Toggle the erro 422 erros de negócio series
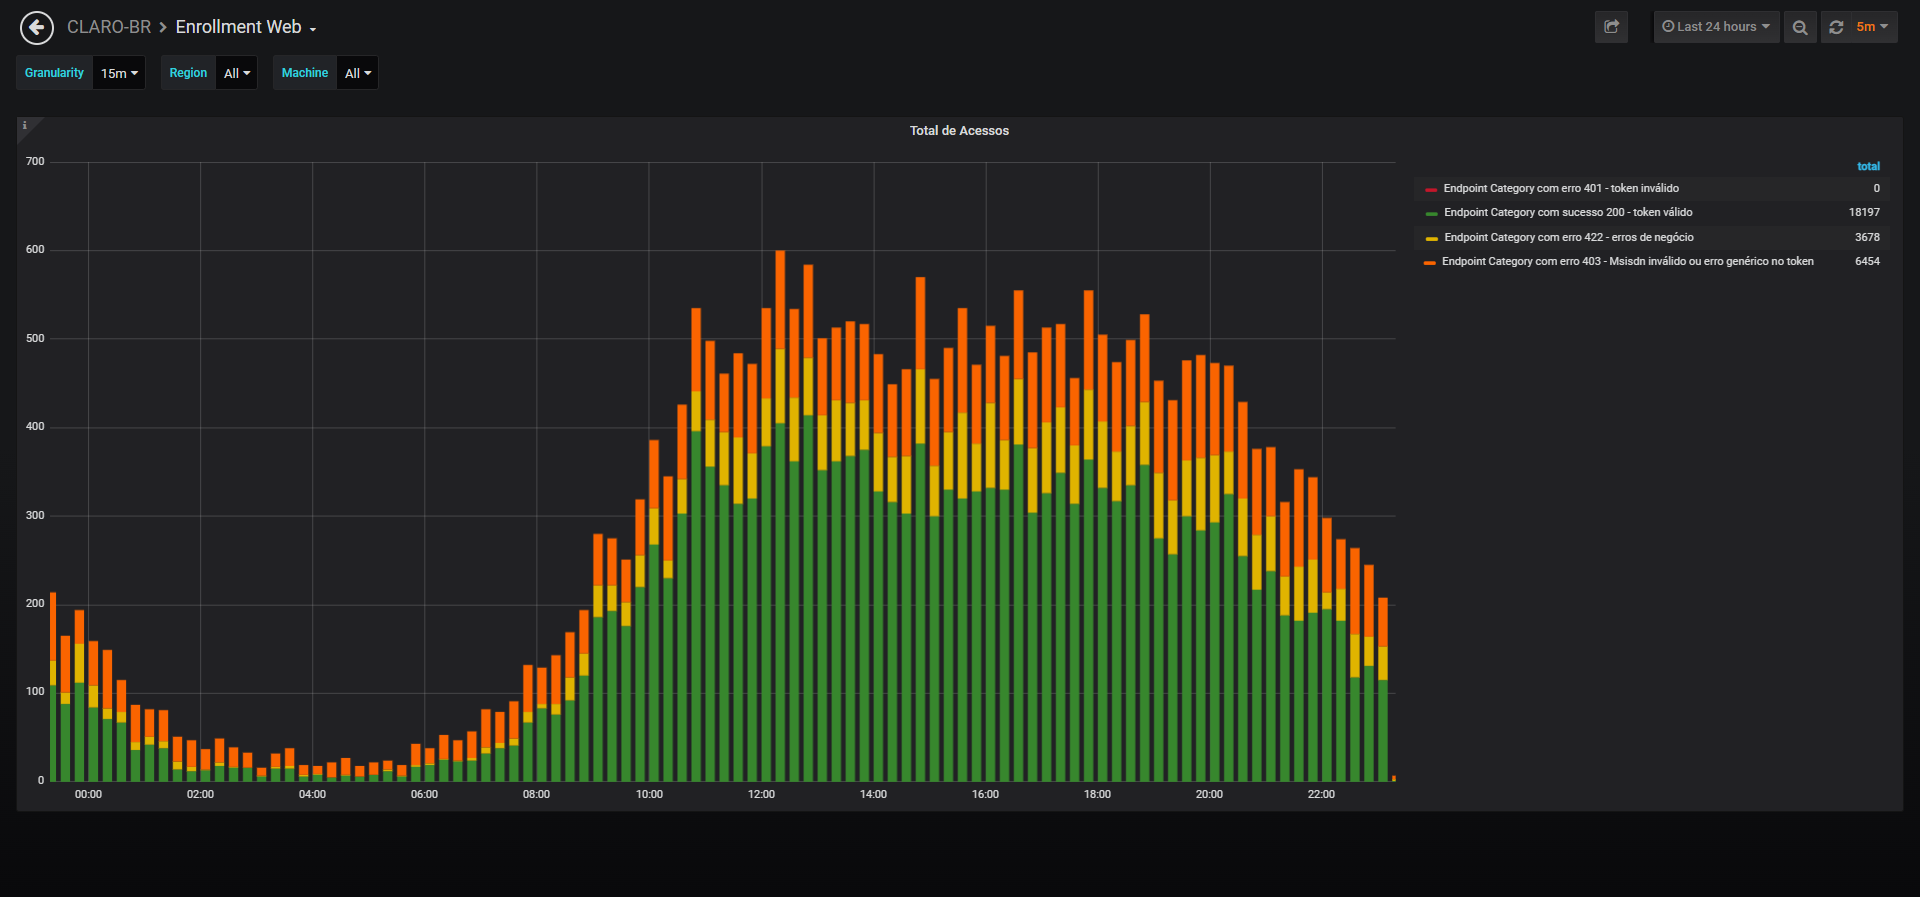1920x897 pixels. pos(1569,237)
